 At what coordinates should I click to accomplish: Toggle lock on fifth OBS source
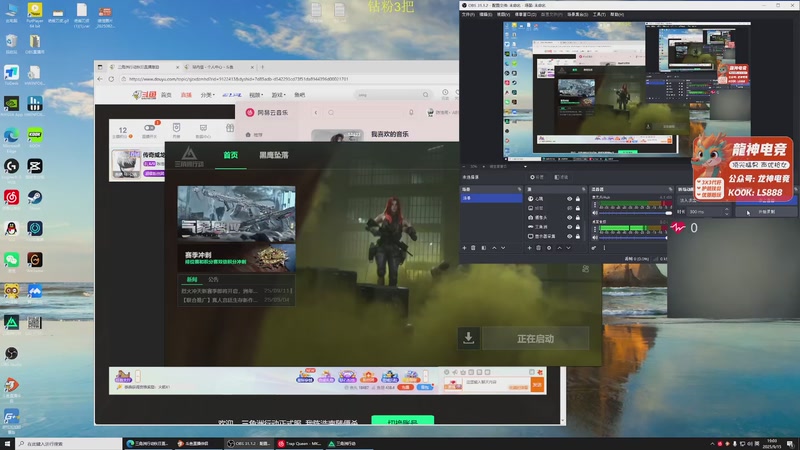point(578,236)
